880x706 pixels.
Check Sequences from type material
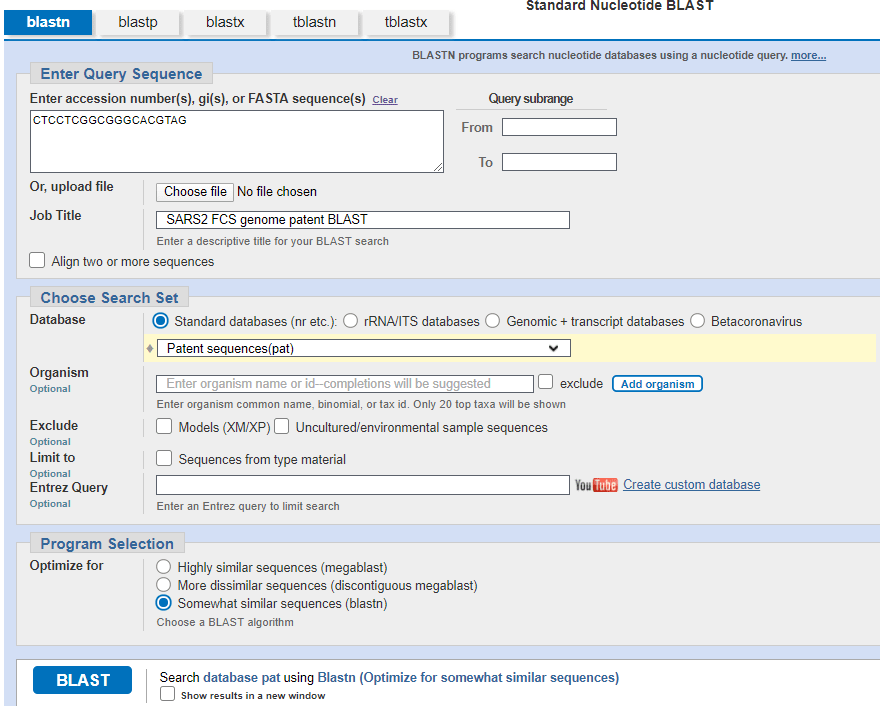tap(164, 458)
